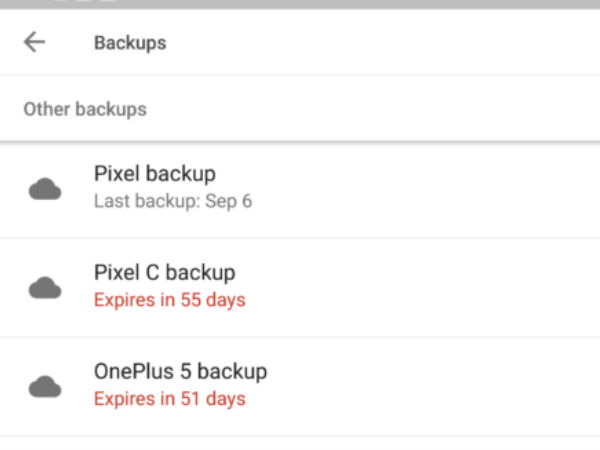
Task: Tap the back arrow icon
Action: (x=35, y=42)
